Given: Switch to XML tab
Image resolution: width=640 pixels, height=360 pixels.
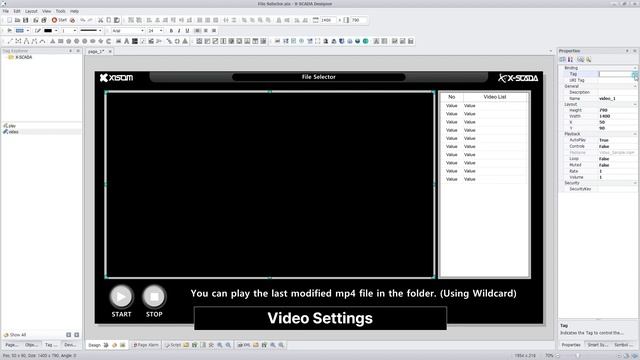Looking at the screenshot, I should pos(244,345).
